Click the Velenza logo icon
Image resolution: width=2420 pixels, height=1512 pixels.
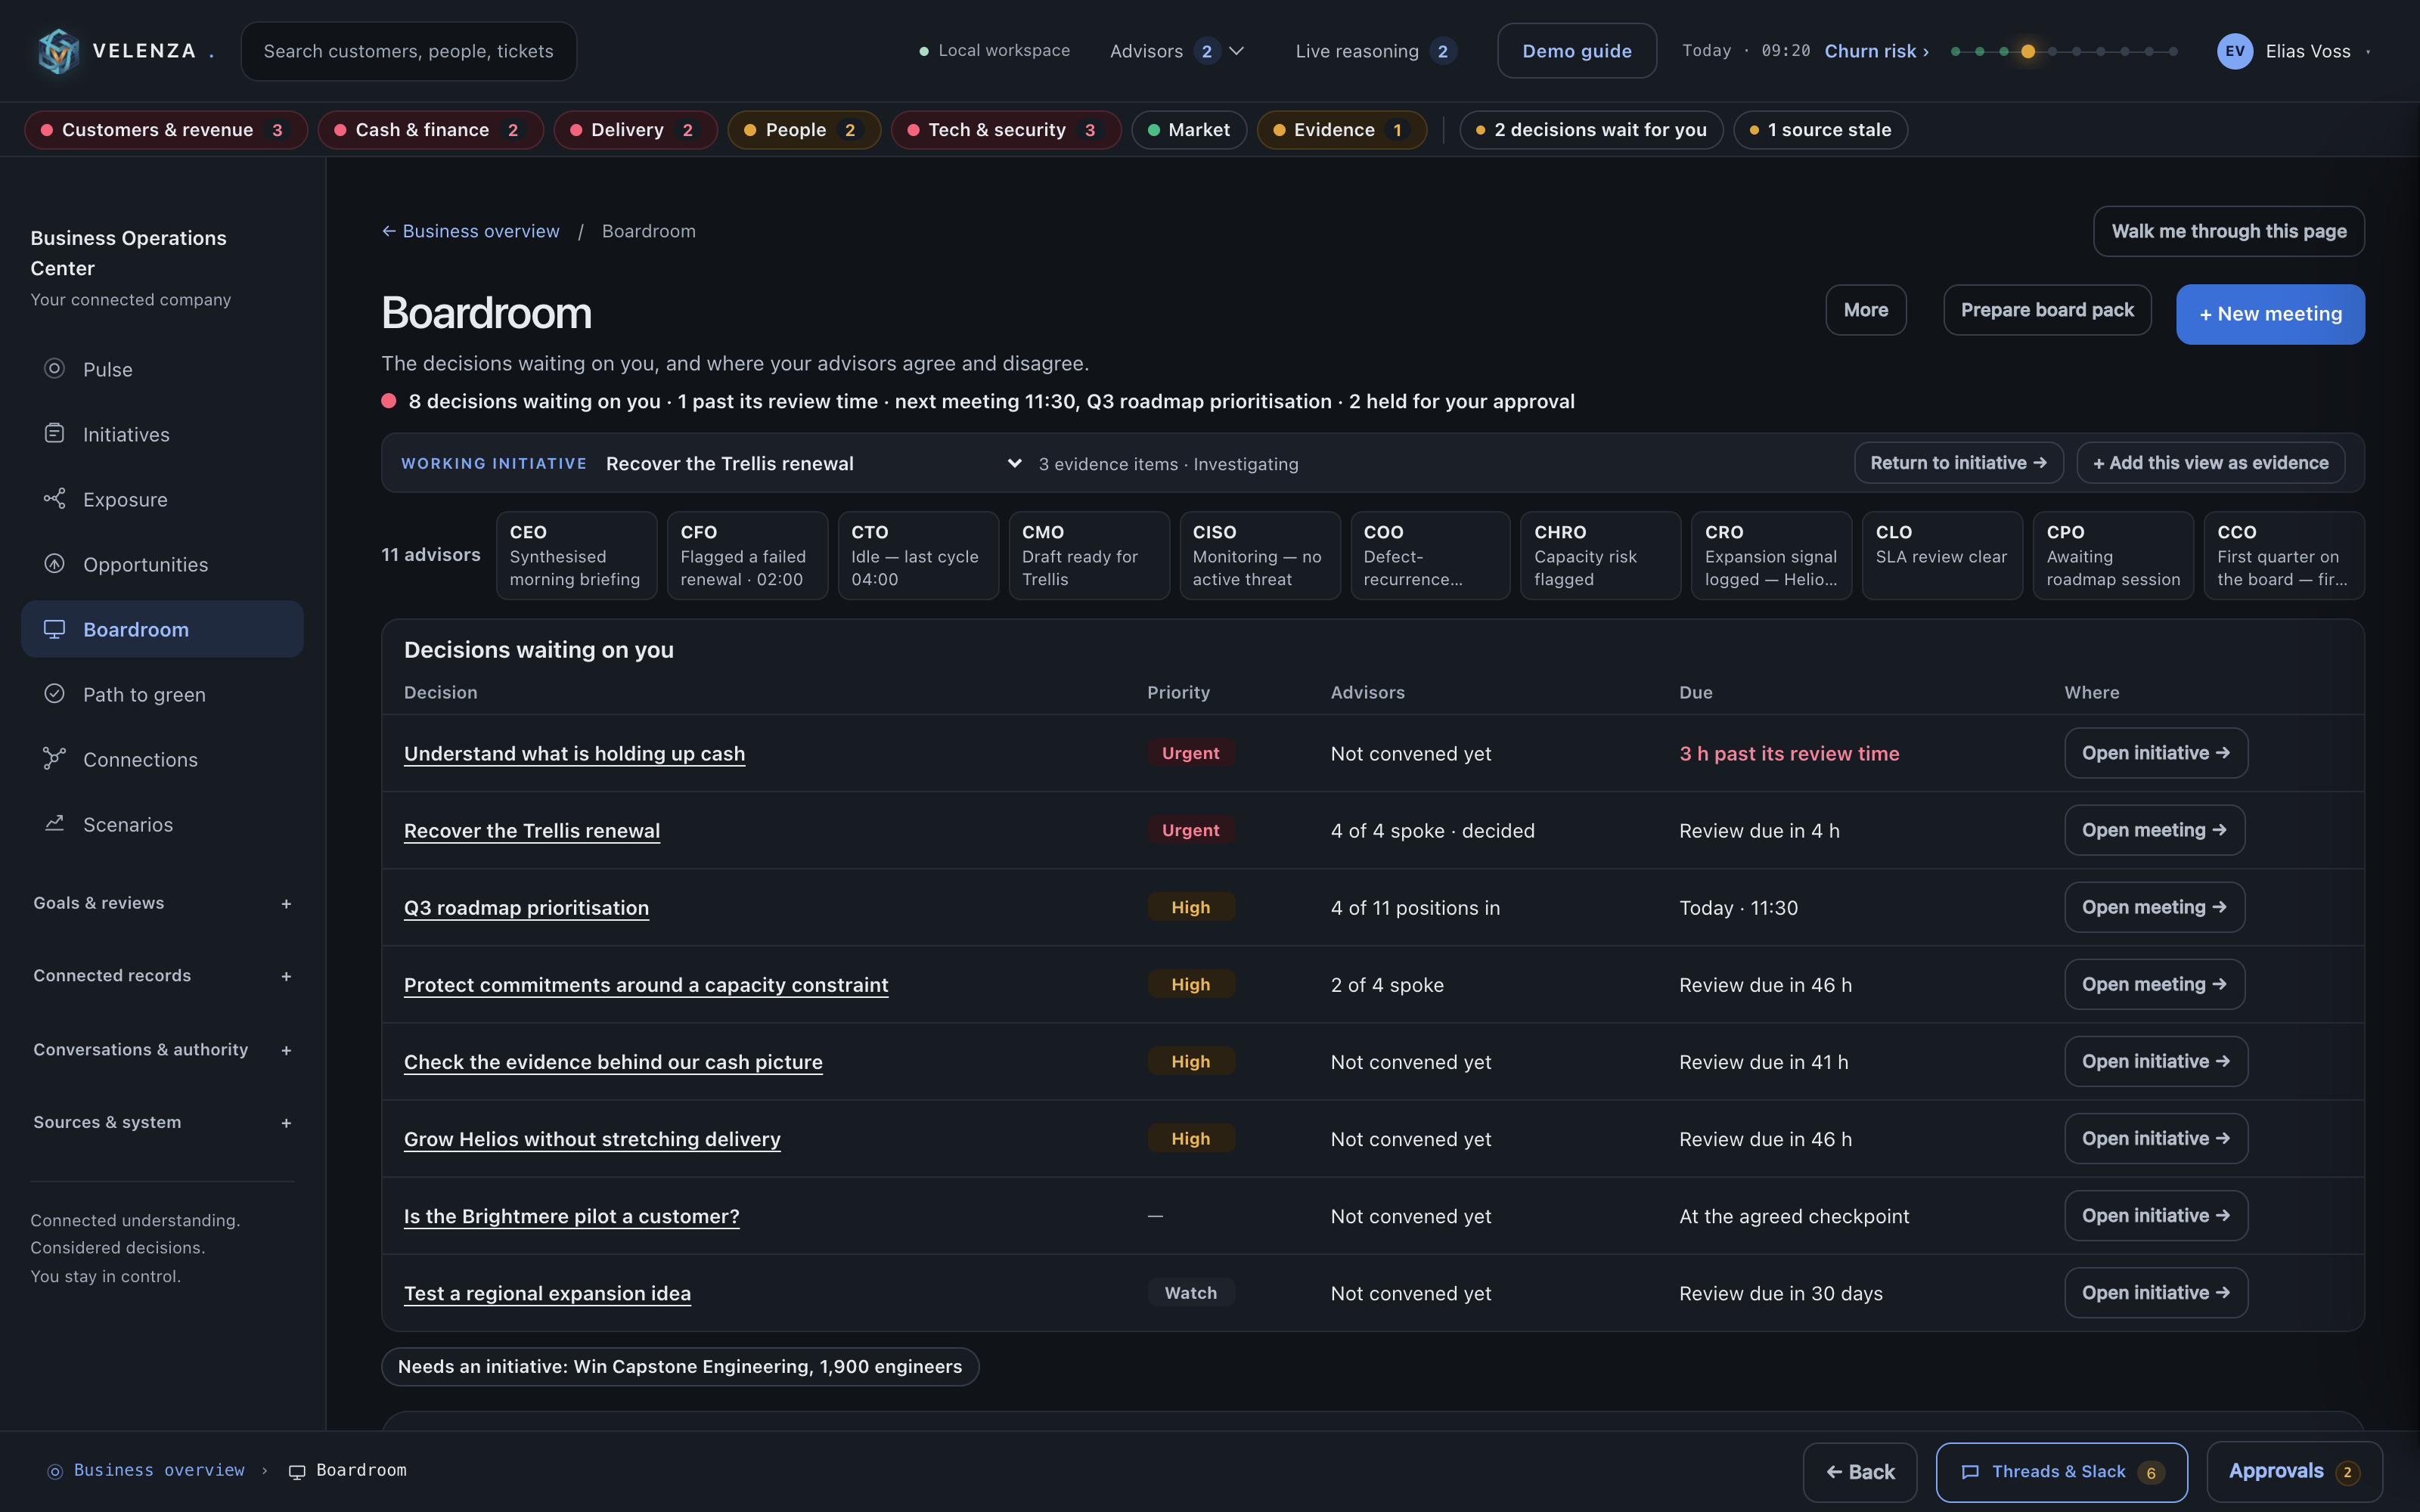click(x=58, y=51)
